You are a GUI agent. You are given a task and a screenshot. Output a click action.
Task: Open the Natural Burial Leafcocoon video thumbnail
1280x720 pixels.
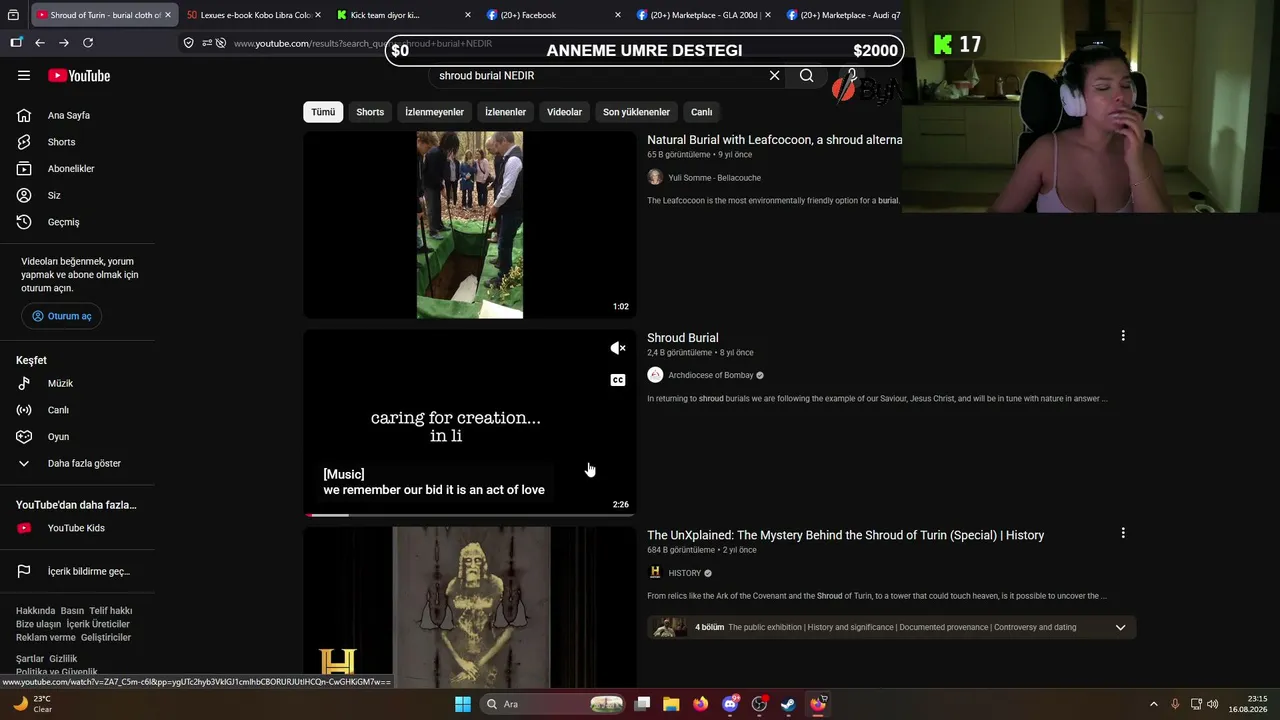tap(470, 225)
